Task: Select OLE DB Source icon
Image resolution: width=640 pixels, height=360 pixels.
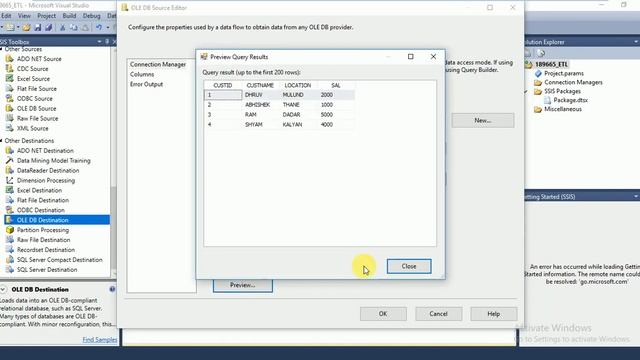Action: [9, 108]
